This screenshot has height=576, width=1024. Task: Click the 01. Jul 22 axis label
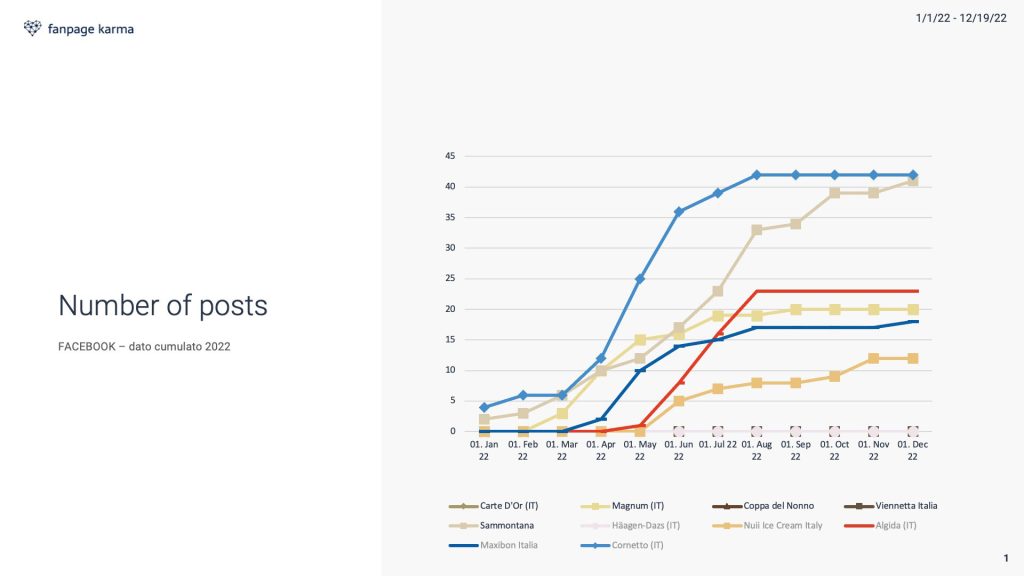[718, 445]
